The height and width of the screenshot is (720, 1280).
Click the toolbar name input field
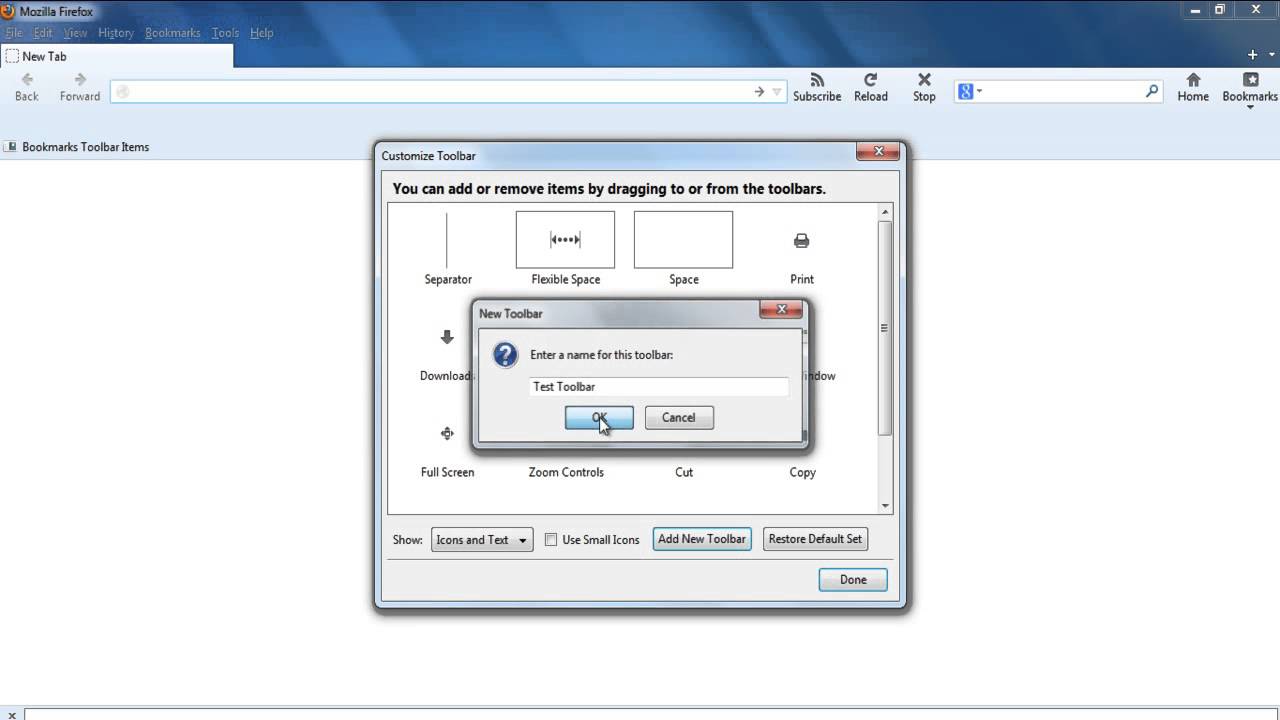coord(659,387)
